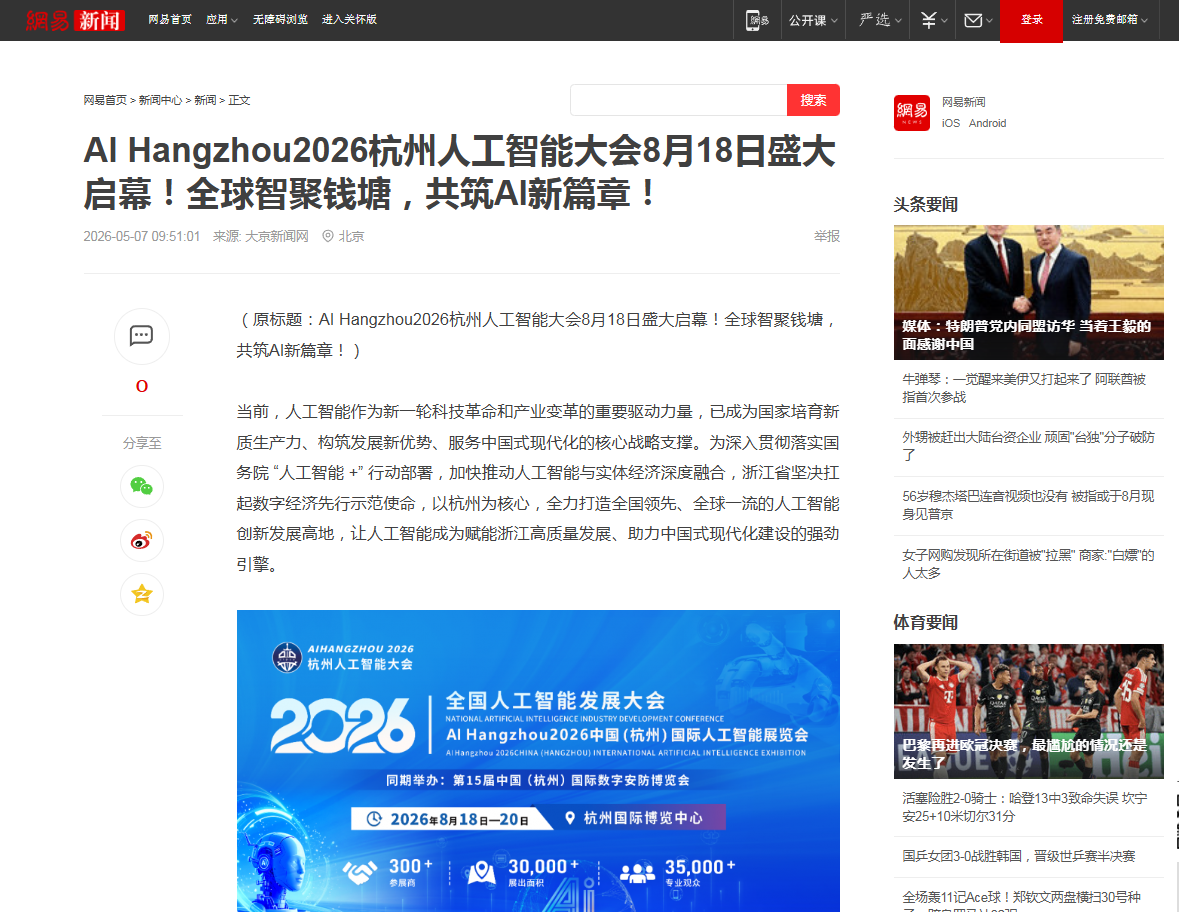Share article to WeChat
1179x912 pixels.
141,486
